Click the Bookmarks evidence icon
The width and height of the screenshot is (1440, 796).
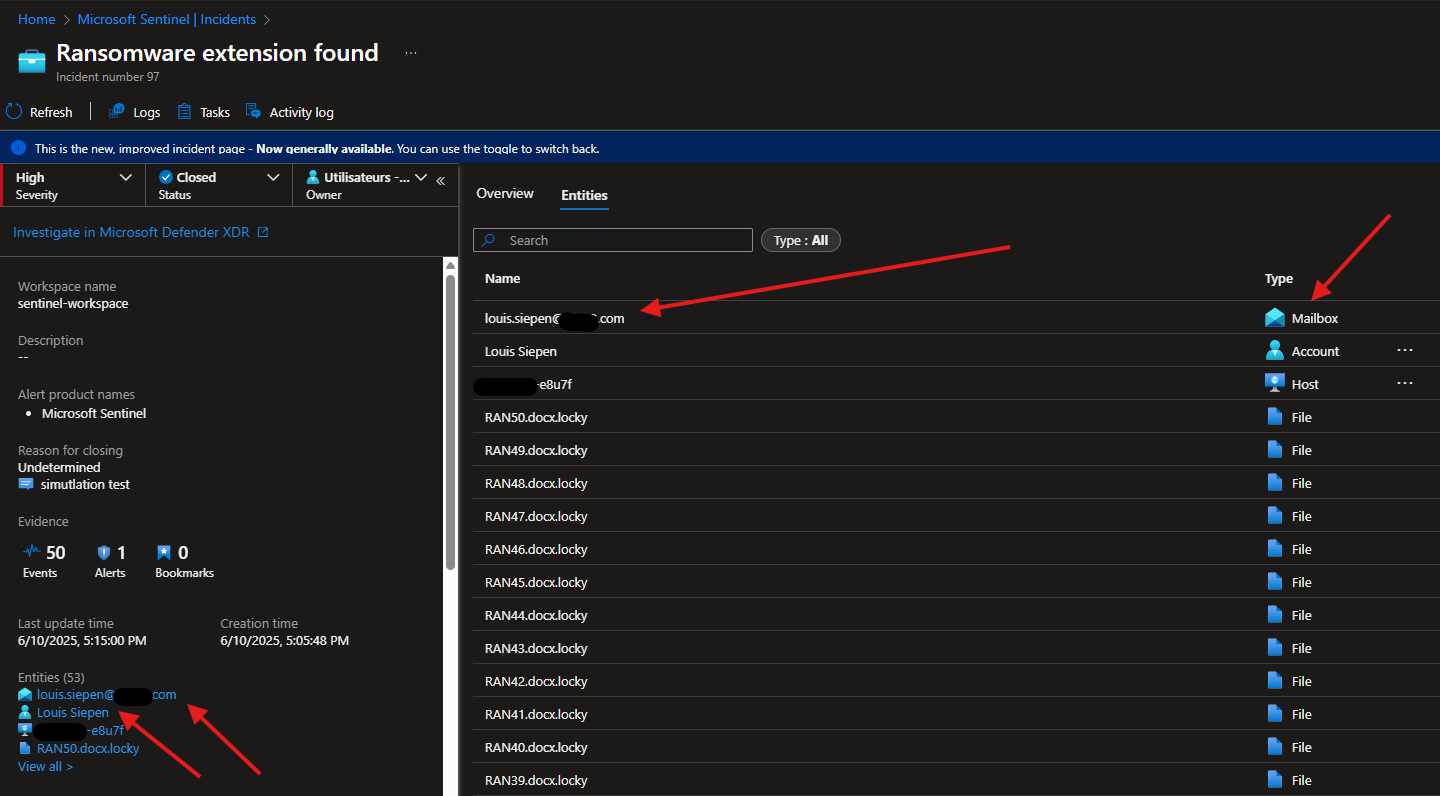164,552
